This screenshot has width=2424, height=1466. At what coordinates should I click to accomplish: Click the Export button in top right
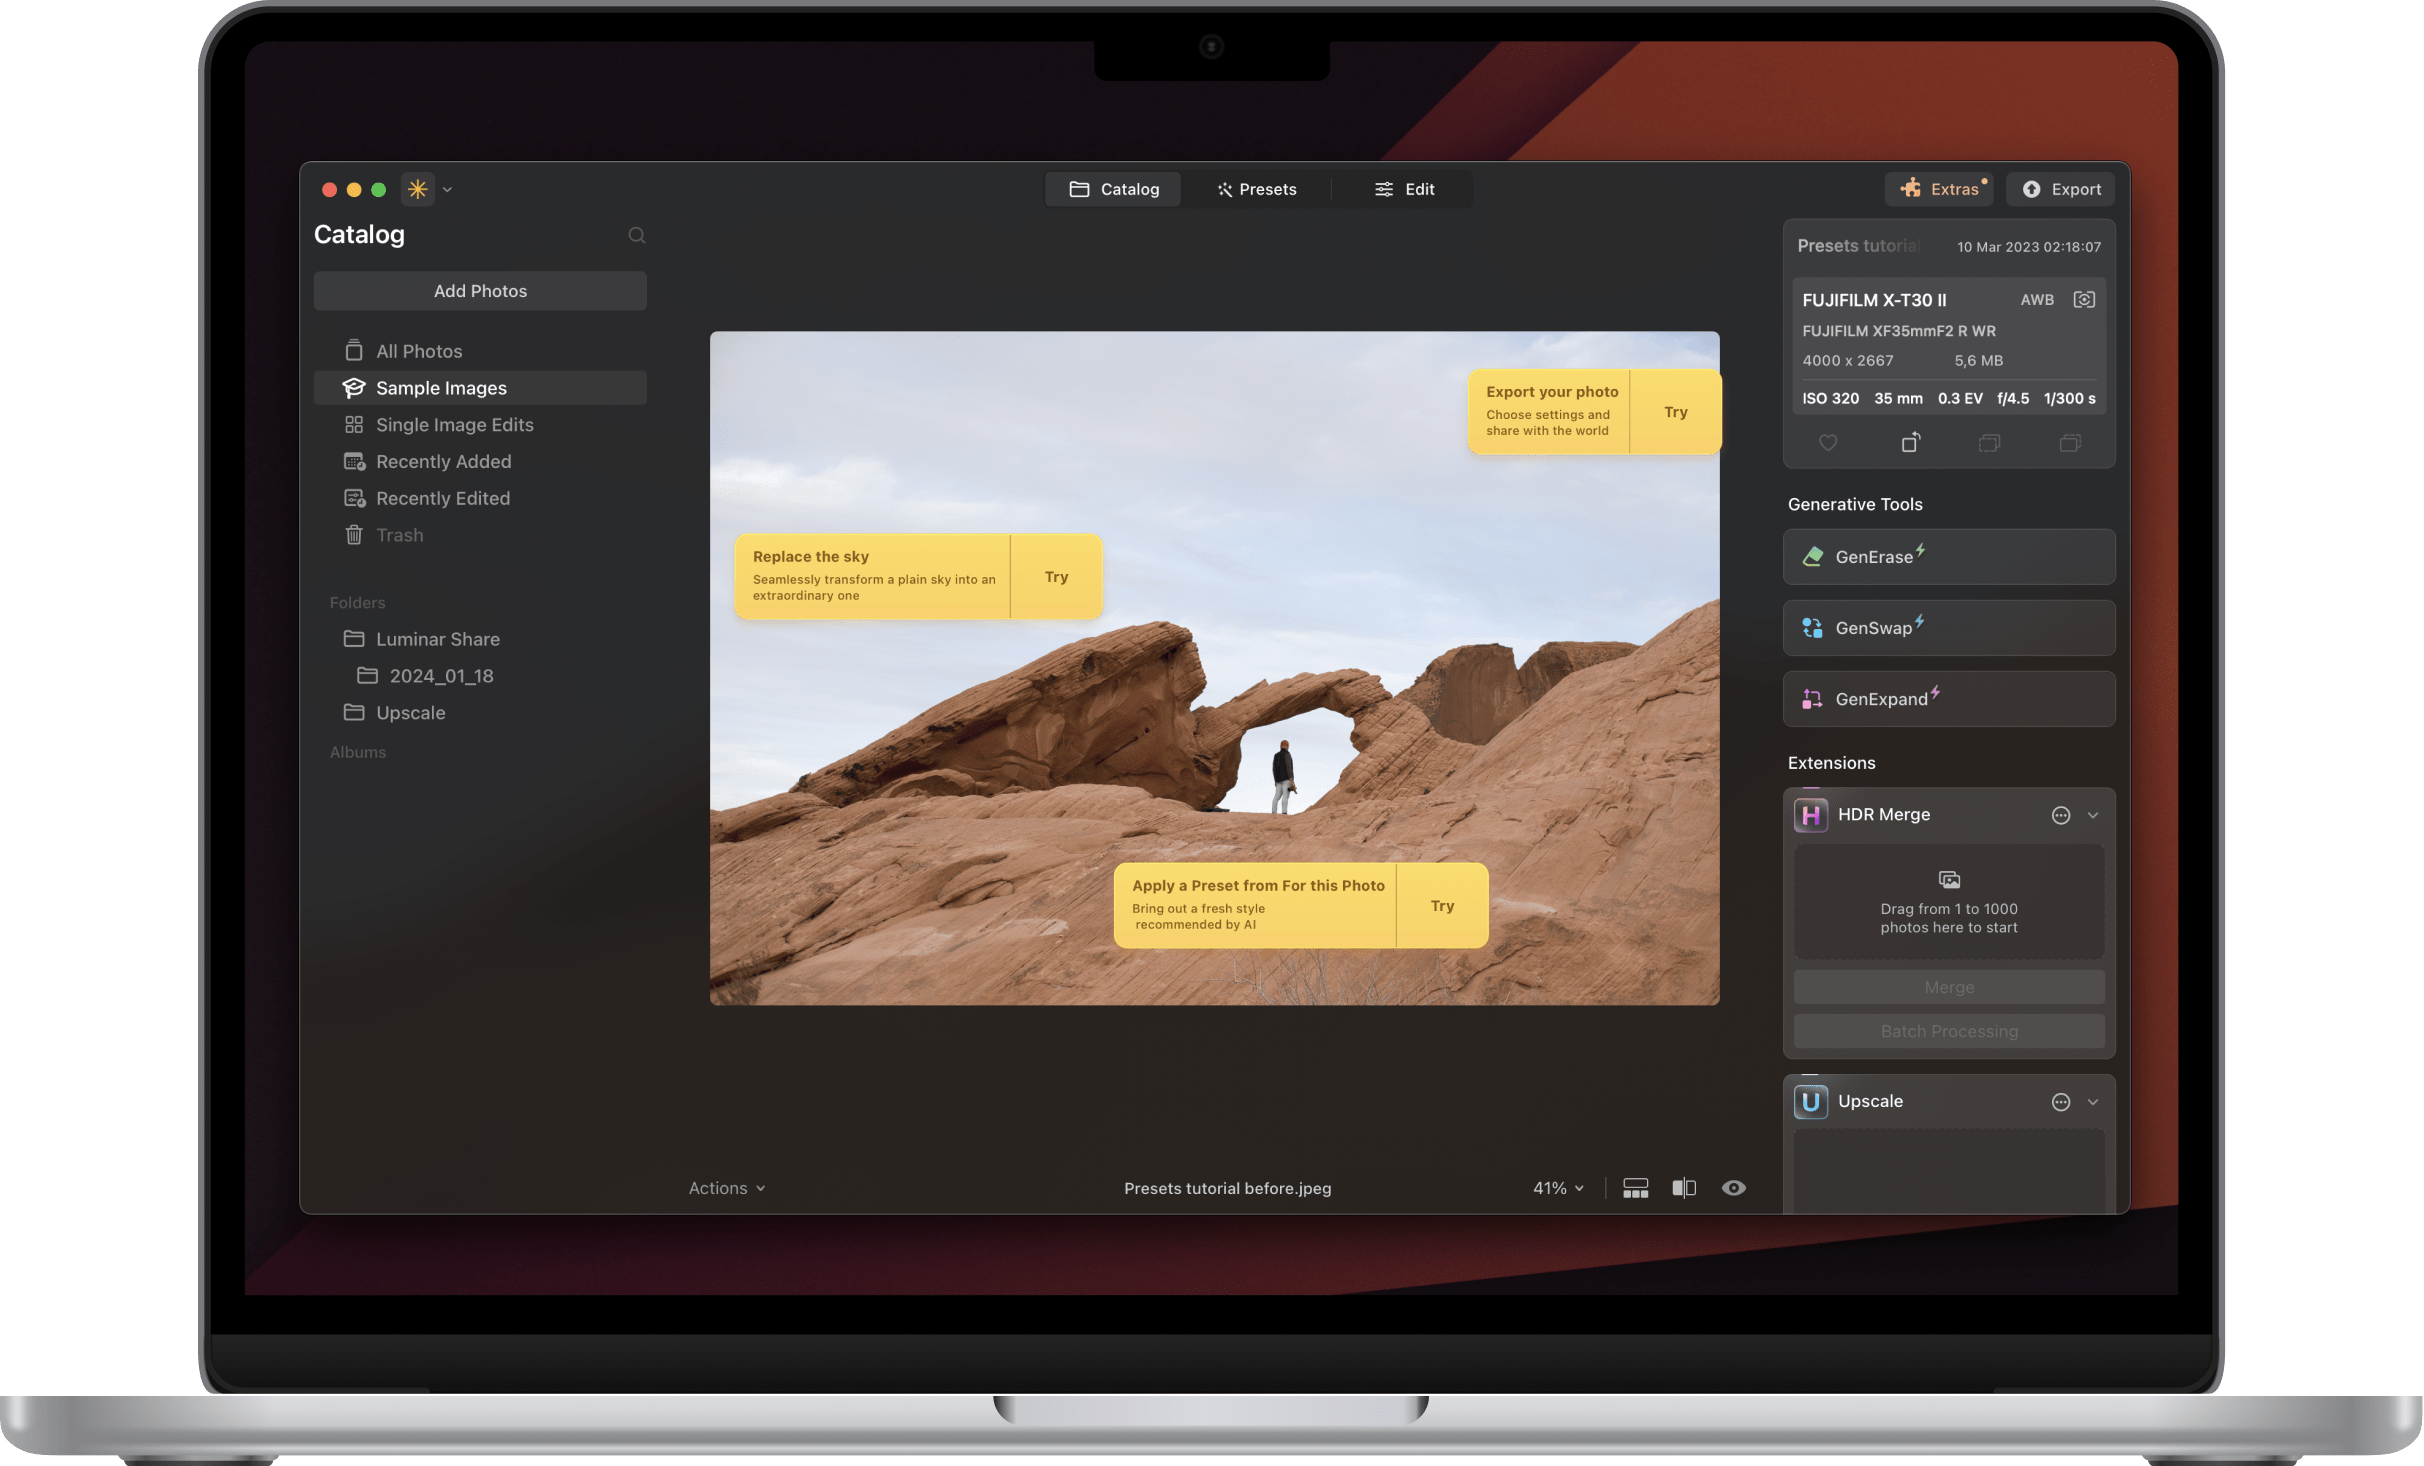point(2060,189)
